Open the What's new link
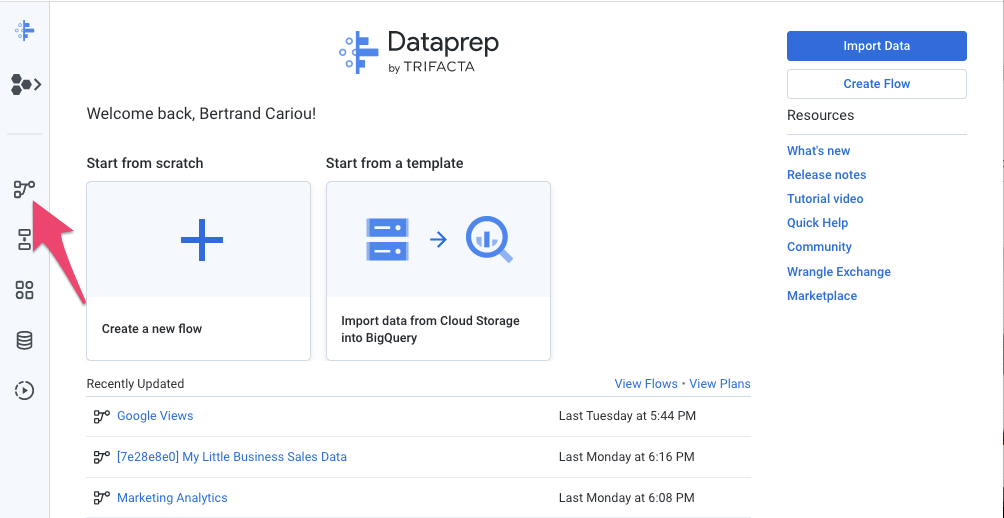 pos(818,151)
